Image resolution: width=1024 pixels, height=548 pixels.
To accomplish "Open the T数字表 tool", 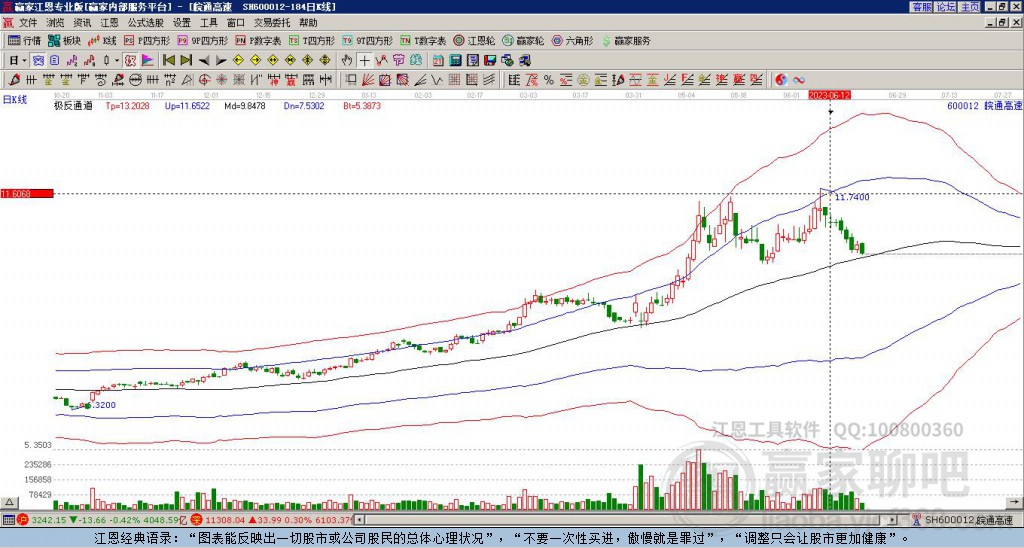I will click(423, 40).
